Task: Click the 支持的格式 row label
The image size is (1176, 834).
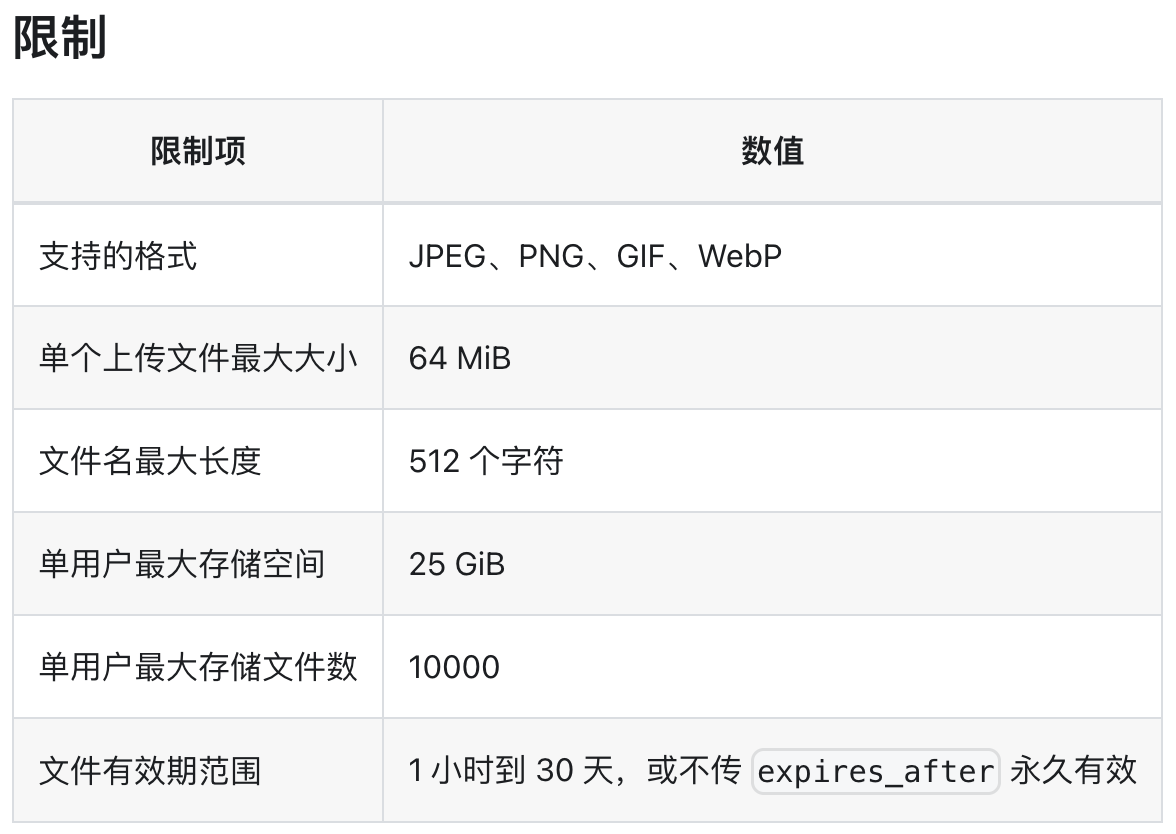Action: [x=118, y=256]
